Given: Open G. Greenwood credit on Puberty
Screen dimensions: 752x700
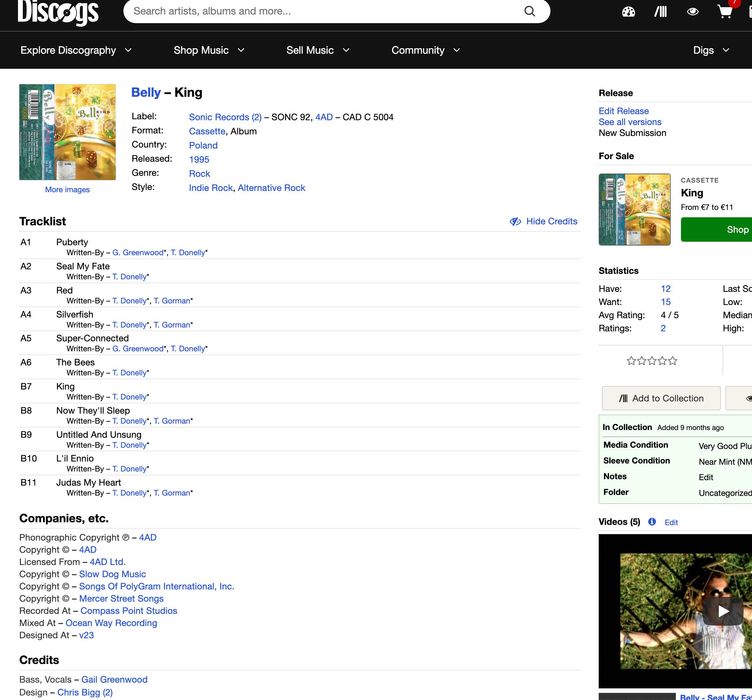Looking at the screenshot, I should coord(138,253).
